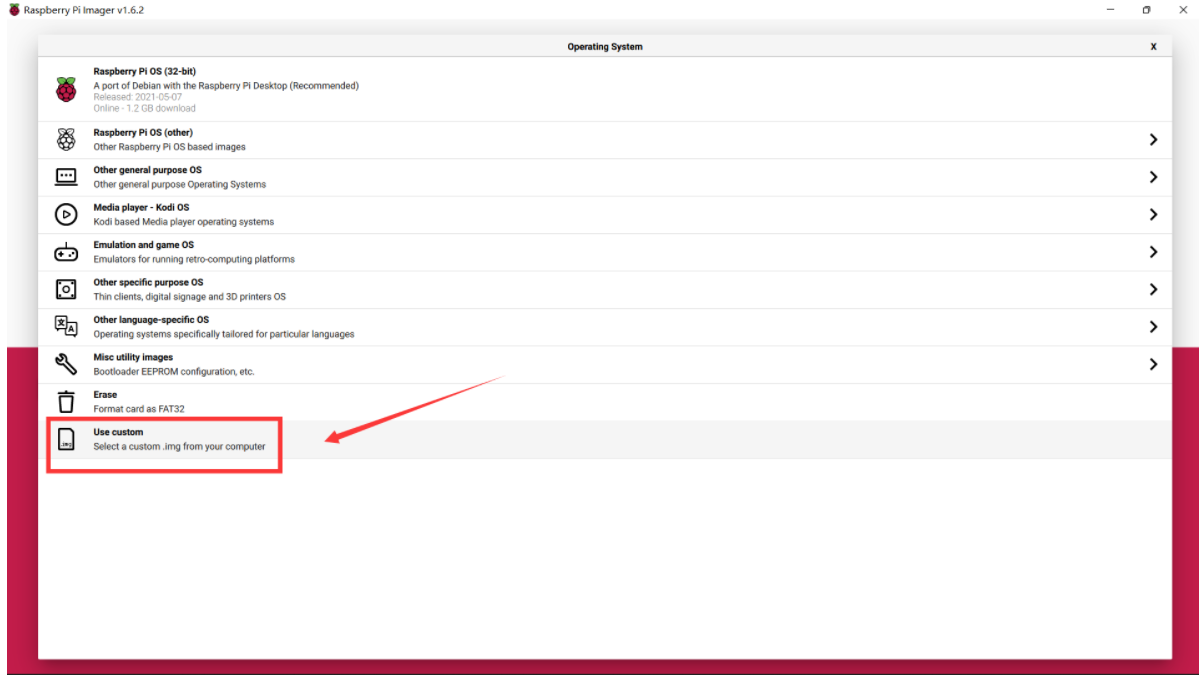Expand Raspberry Pi OS (other) with its chevron
Viewport: 1199px width, 675px height.
click(1153, 139)
